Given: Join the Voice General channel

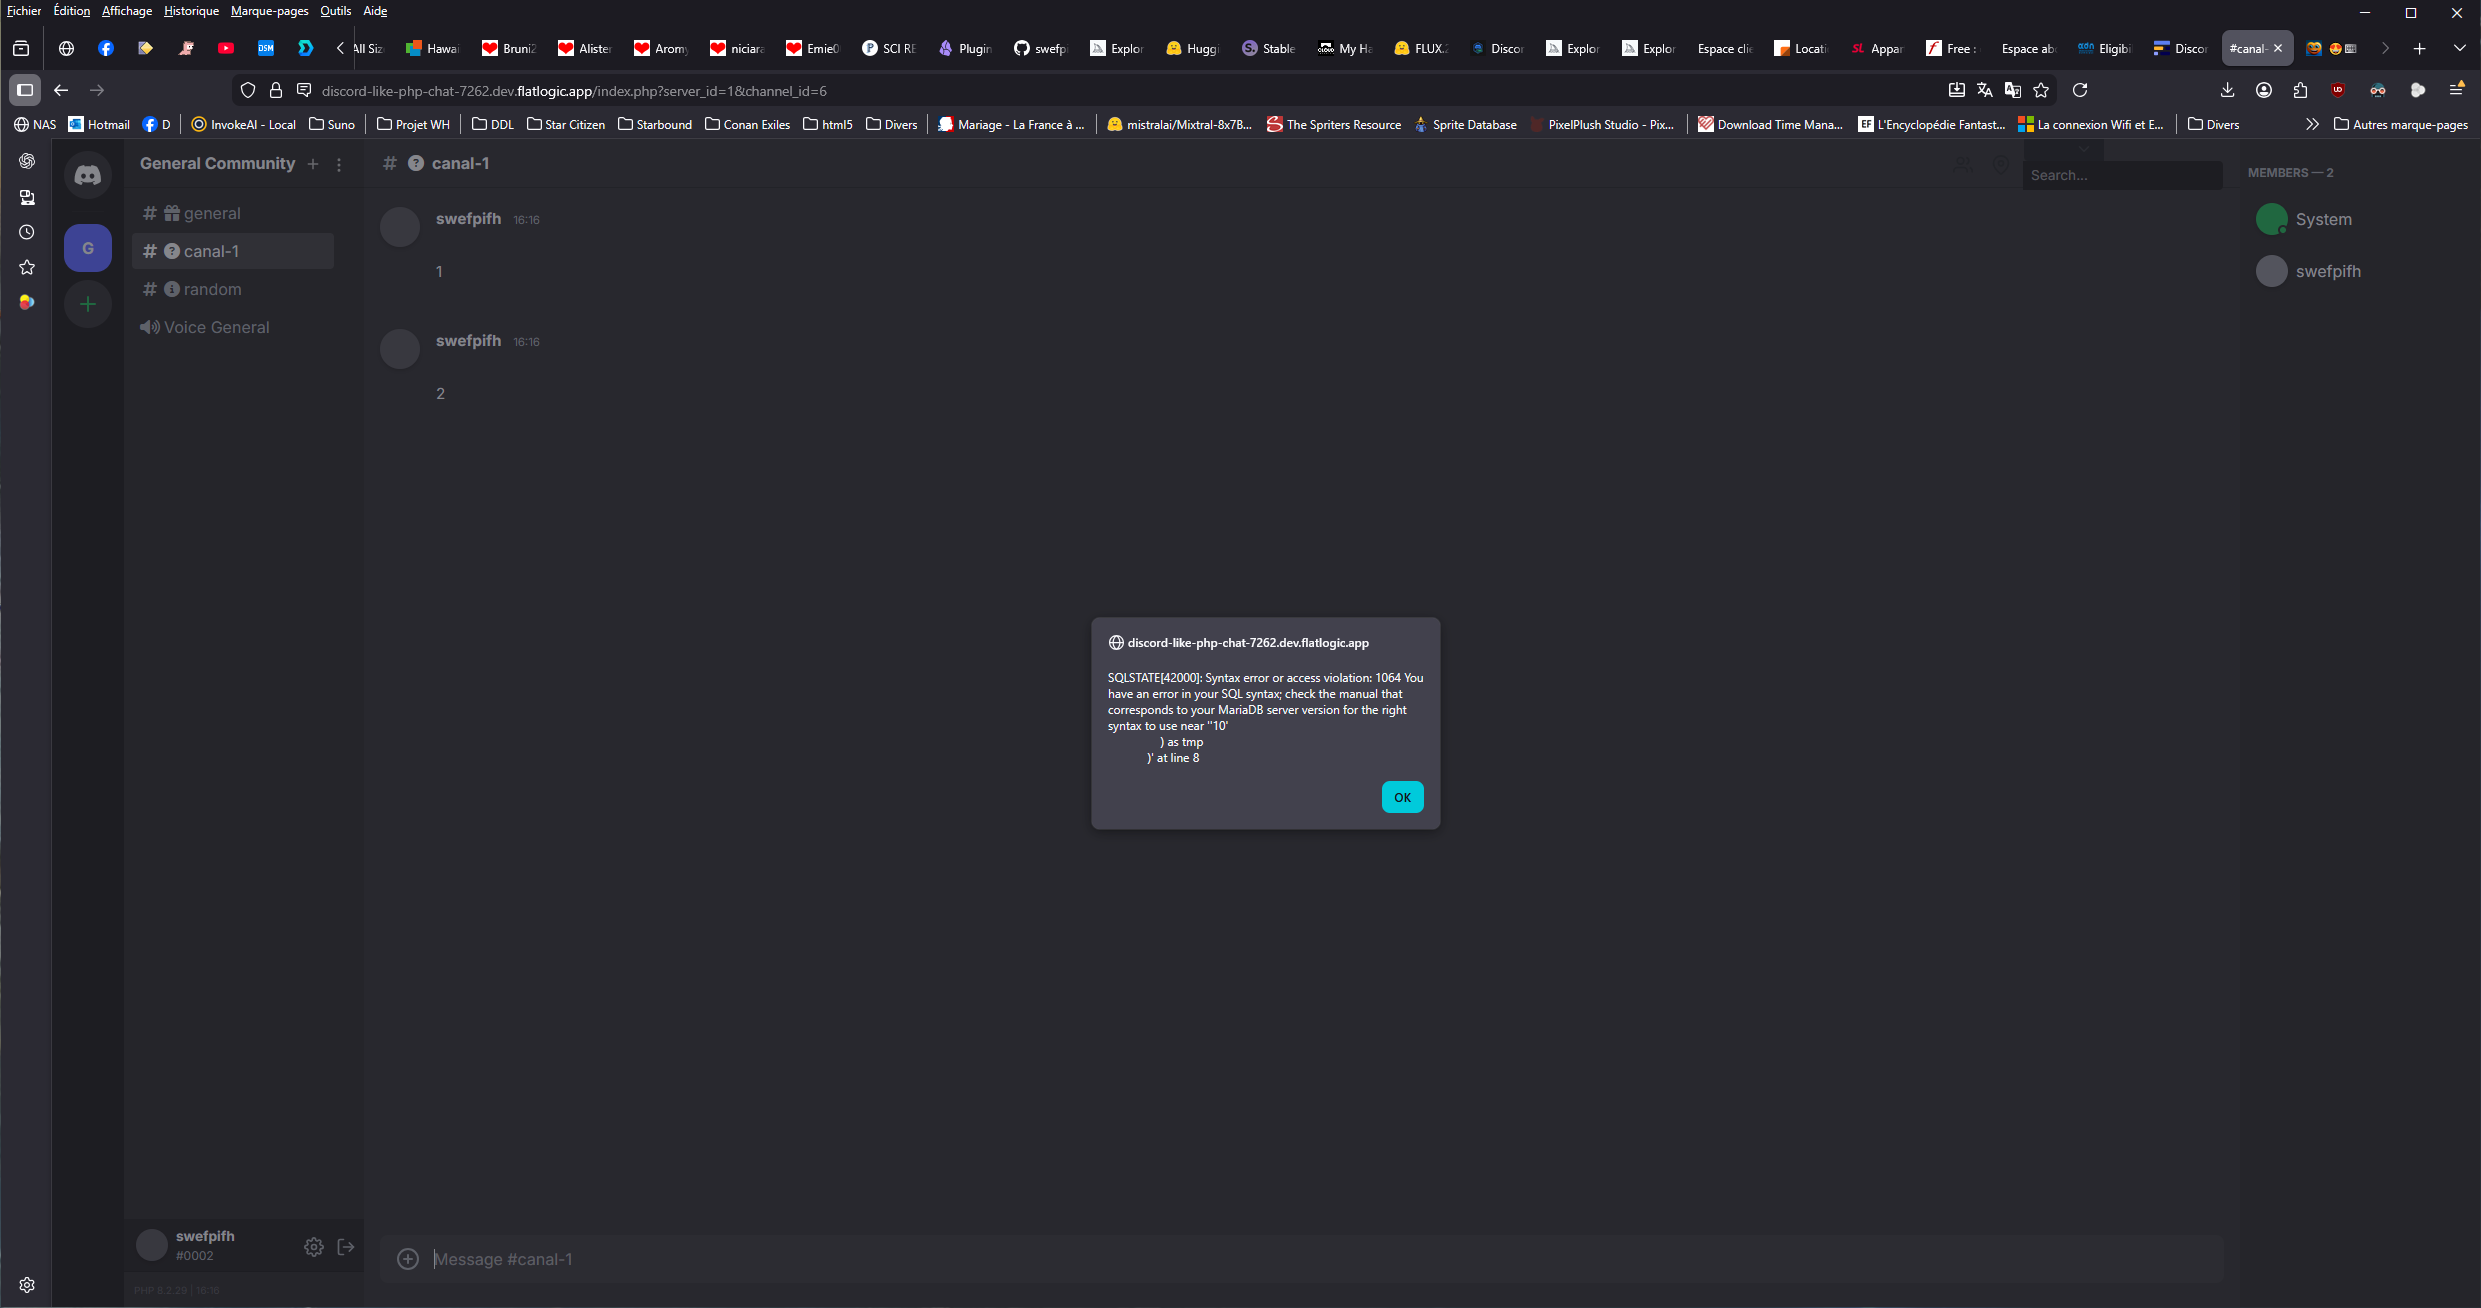Looking at the screenshot, I should [x=216, y=327].
